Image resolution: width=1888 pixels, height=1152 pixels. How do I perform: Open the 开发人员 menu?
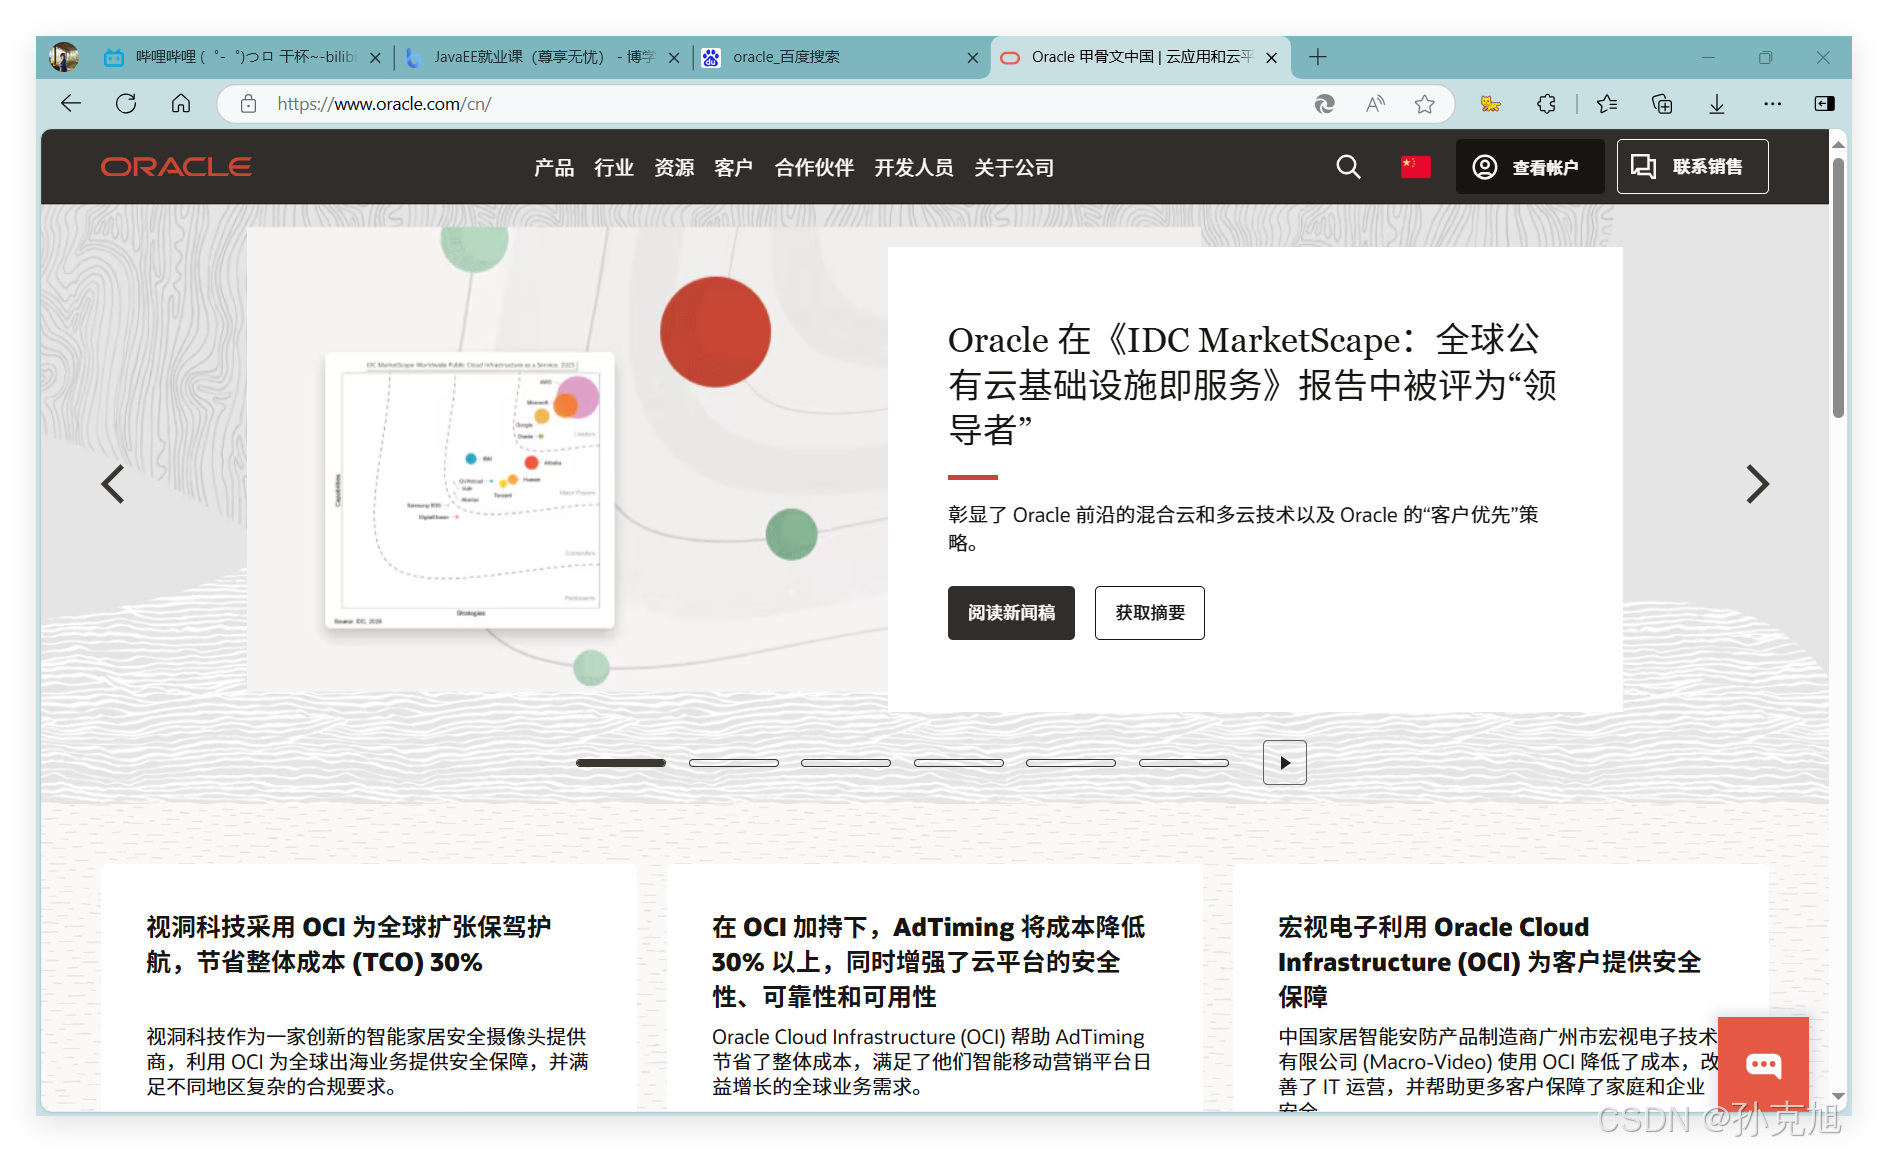(914, 168)
